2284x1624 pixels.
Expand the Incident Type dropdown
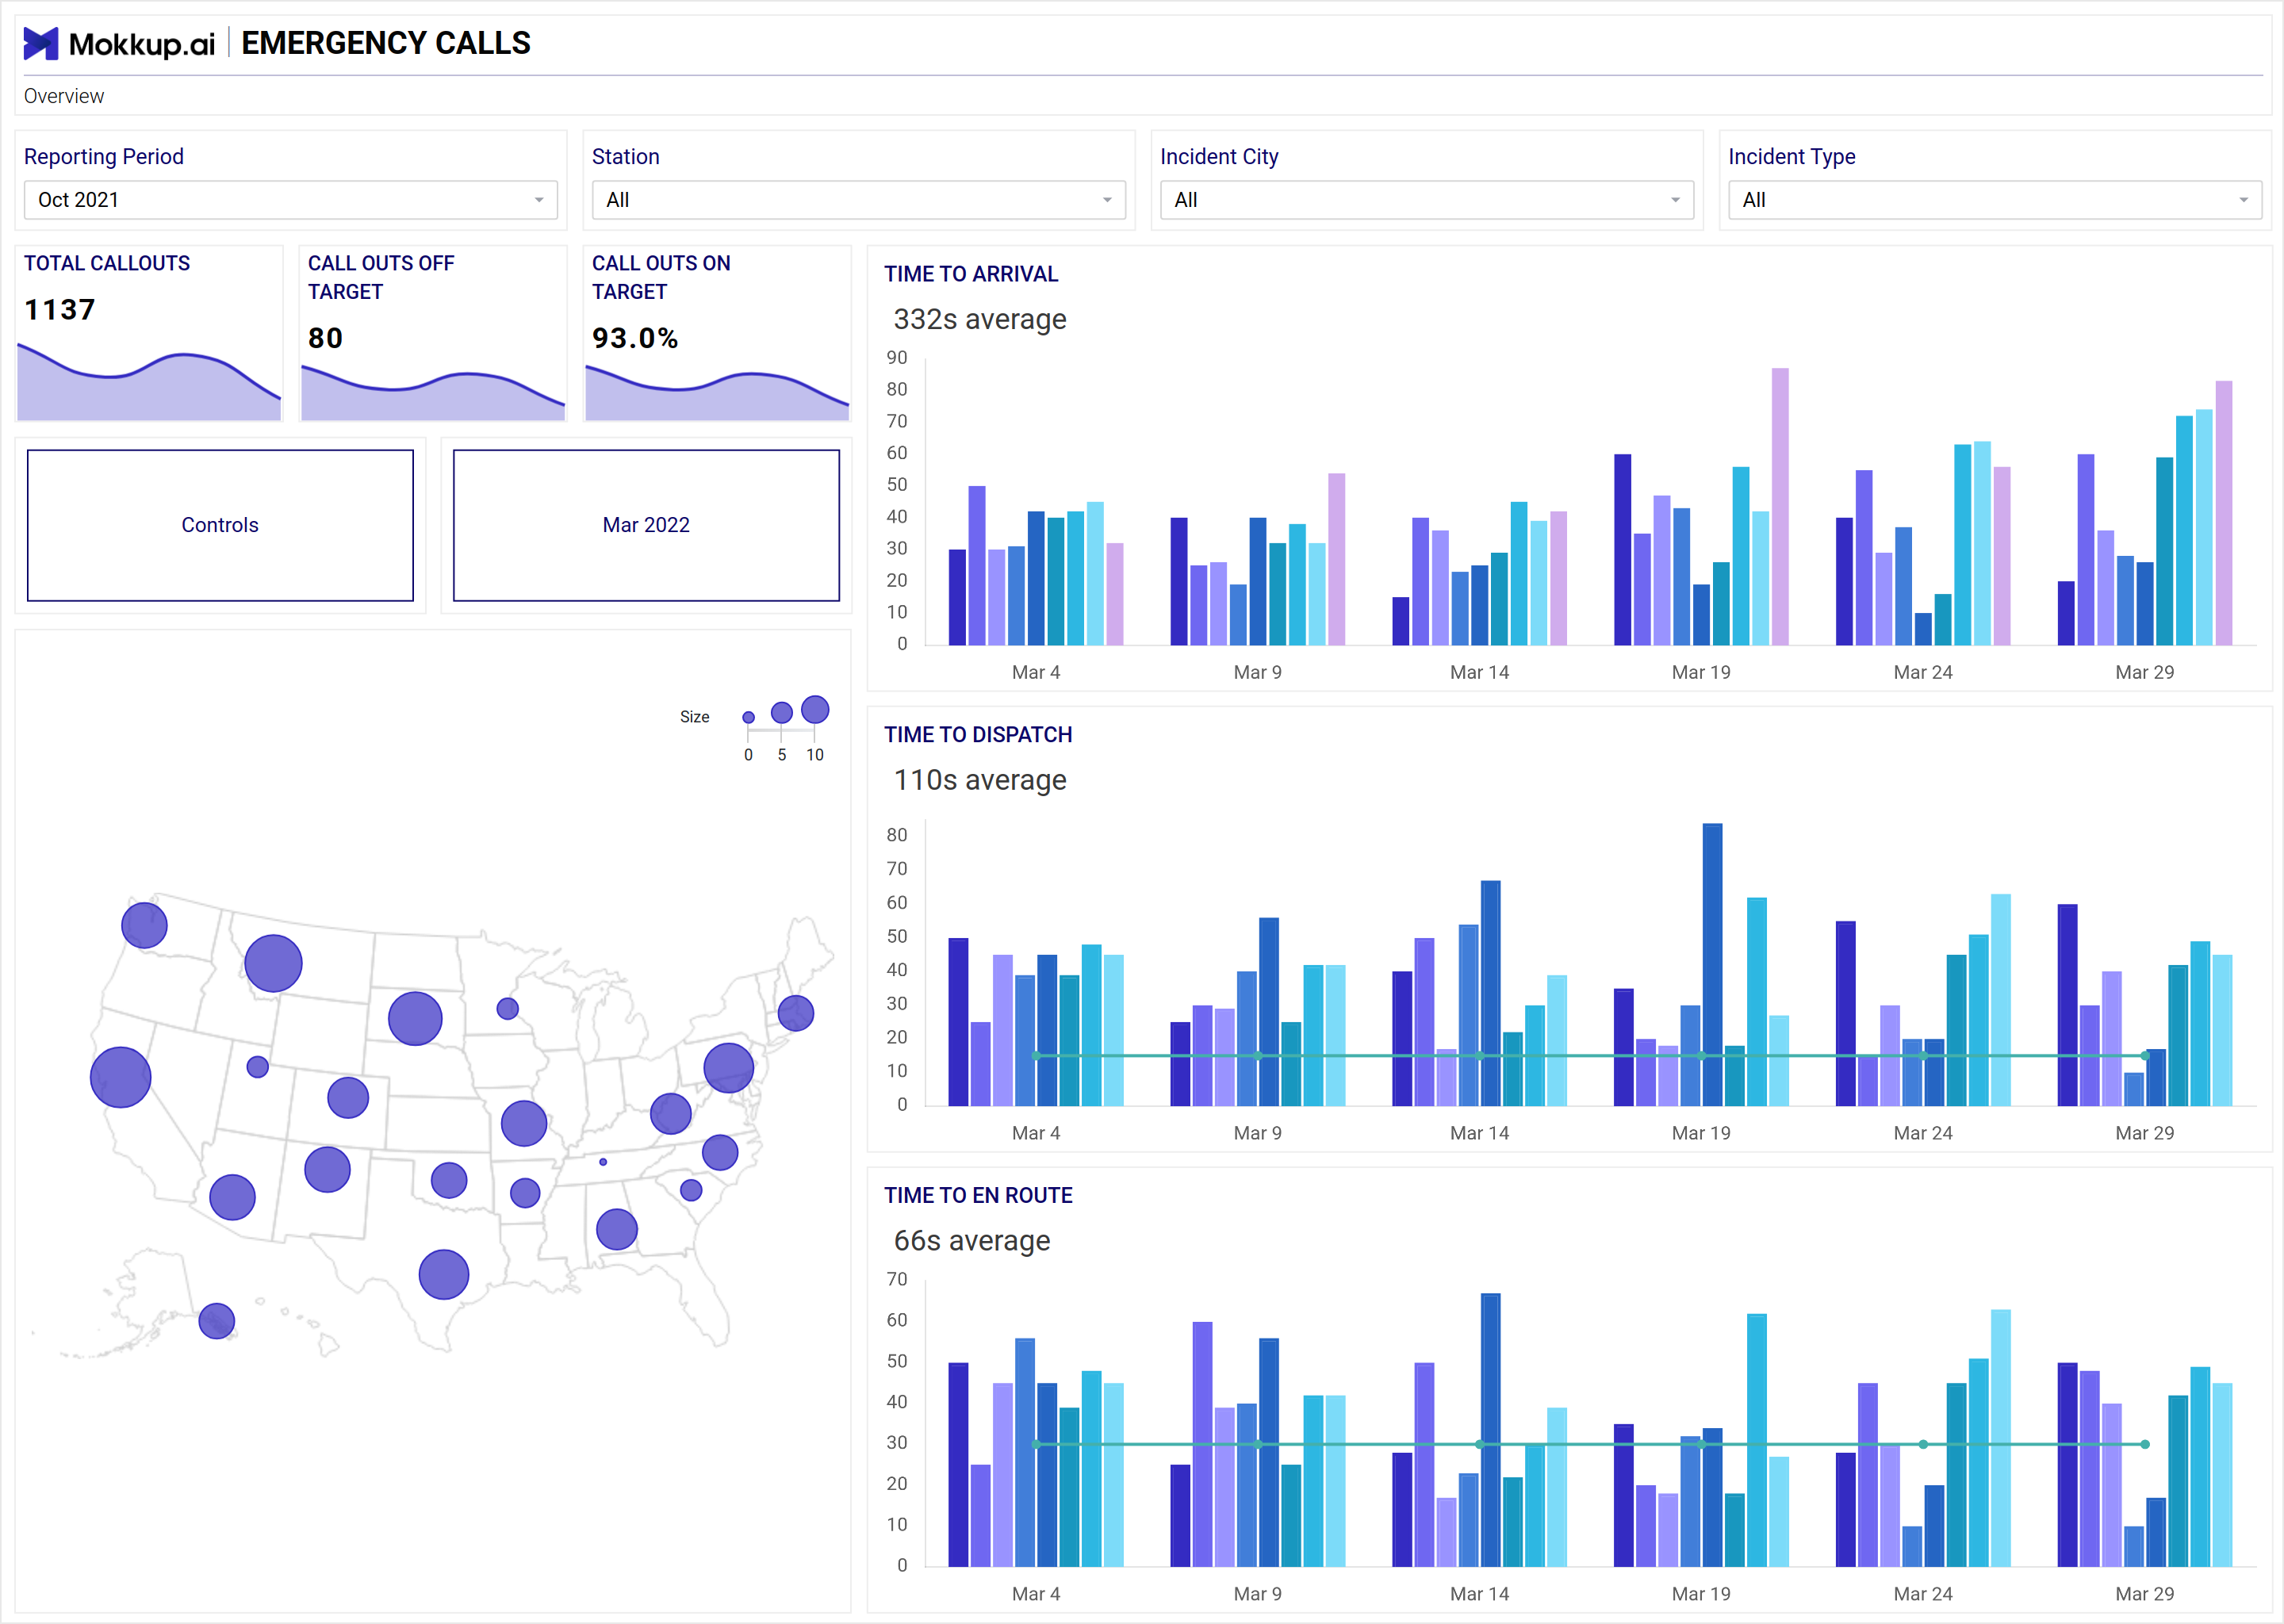coord(1994,200)
